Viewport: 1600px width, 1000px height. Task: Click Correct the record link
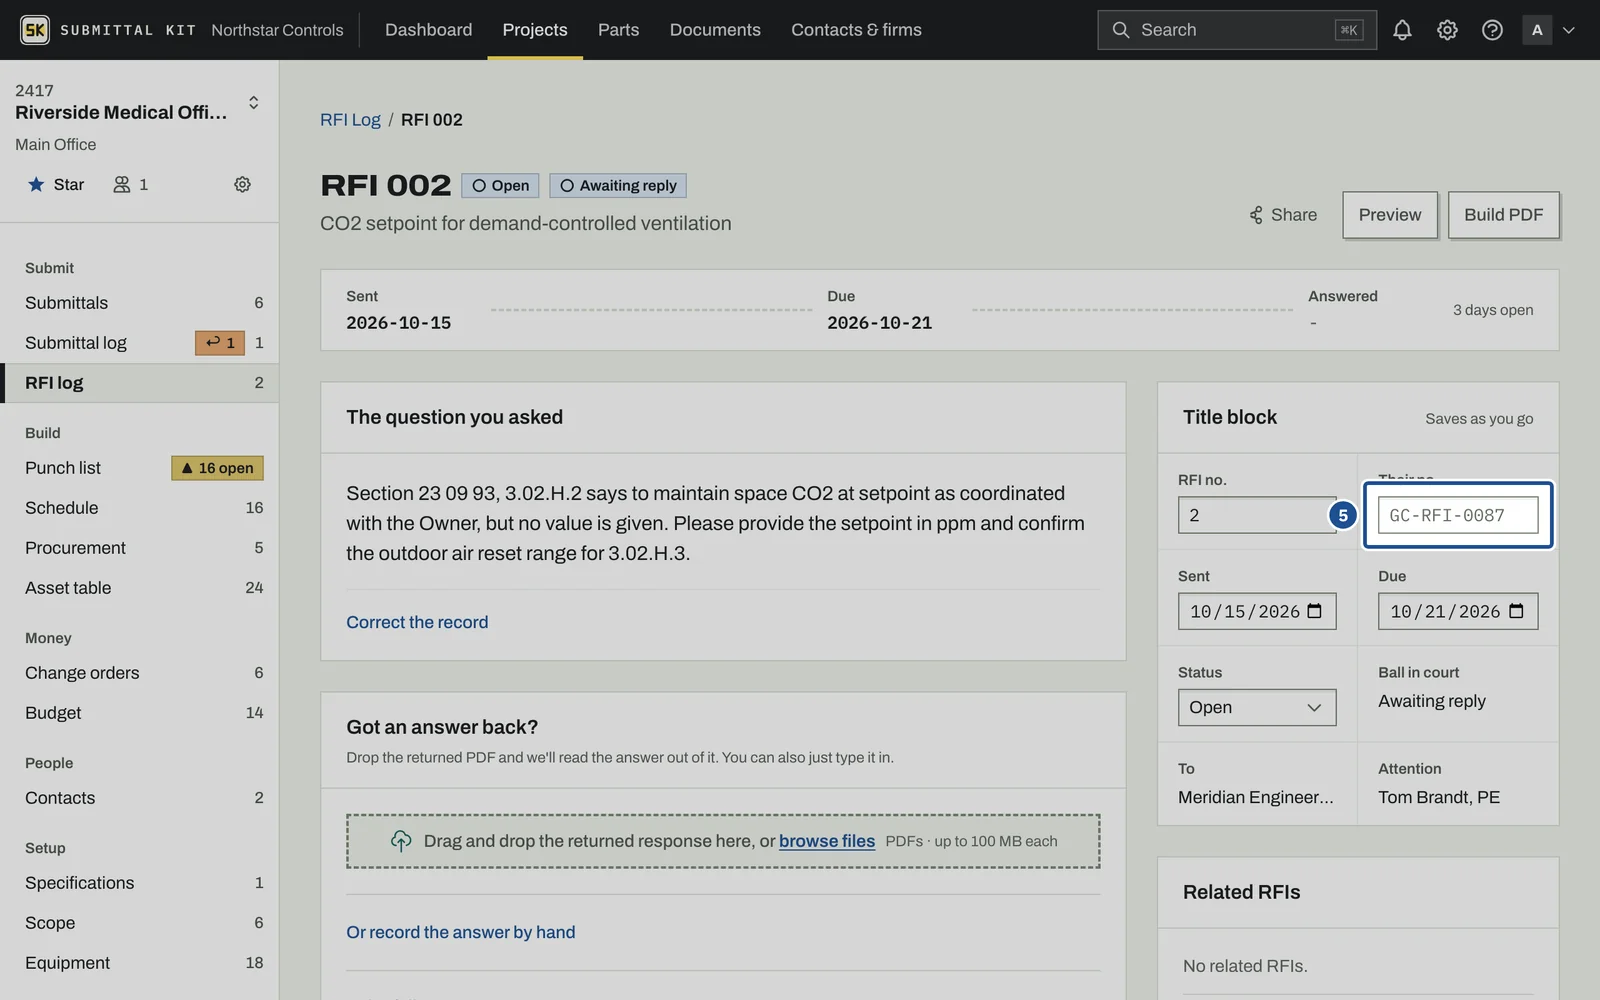(x=417, y=622)
